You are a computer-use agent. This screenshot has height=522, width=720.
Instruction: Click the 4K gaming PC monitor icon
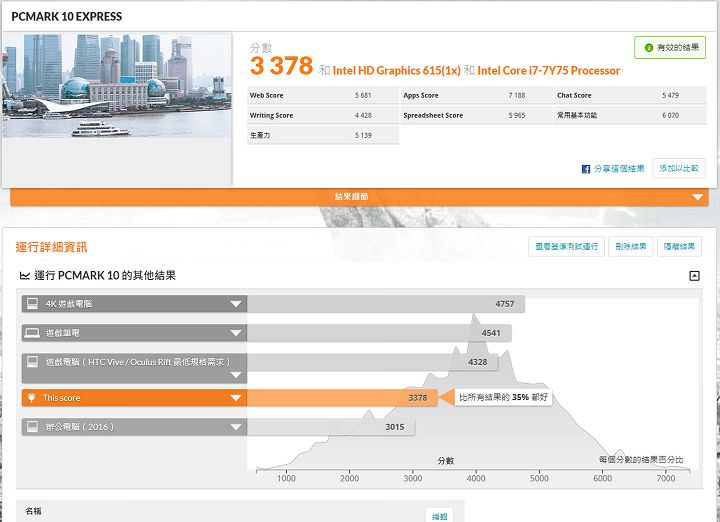[33, 303]
